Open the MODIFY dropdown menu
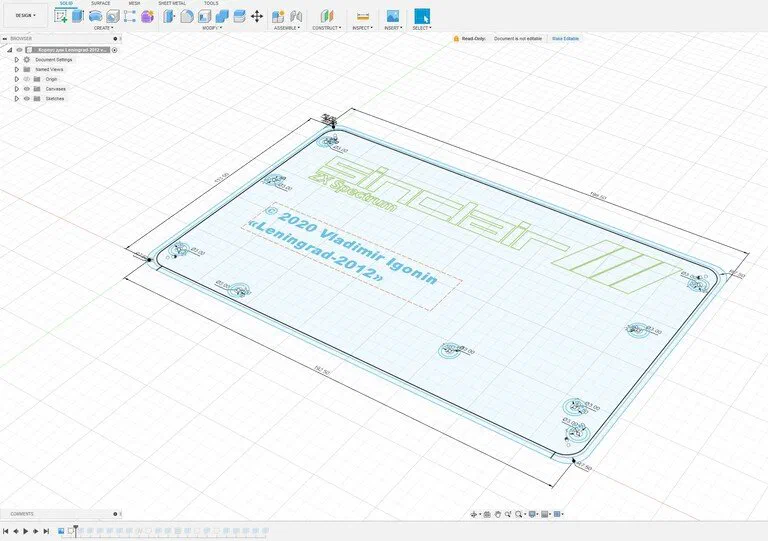This screenshot has height=541, width=768. click(212, 28)
